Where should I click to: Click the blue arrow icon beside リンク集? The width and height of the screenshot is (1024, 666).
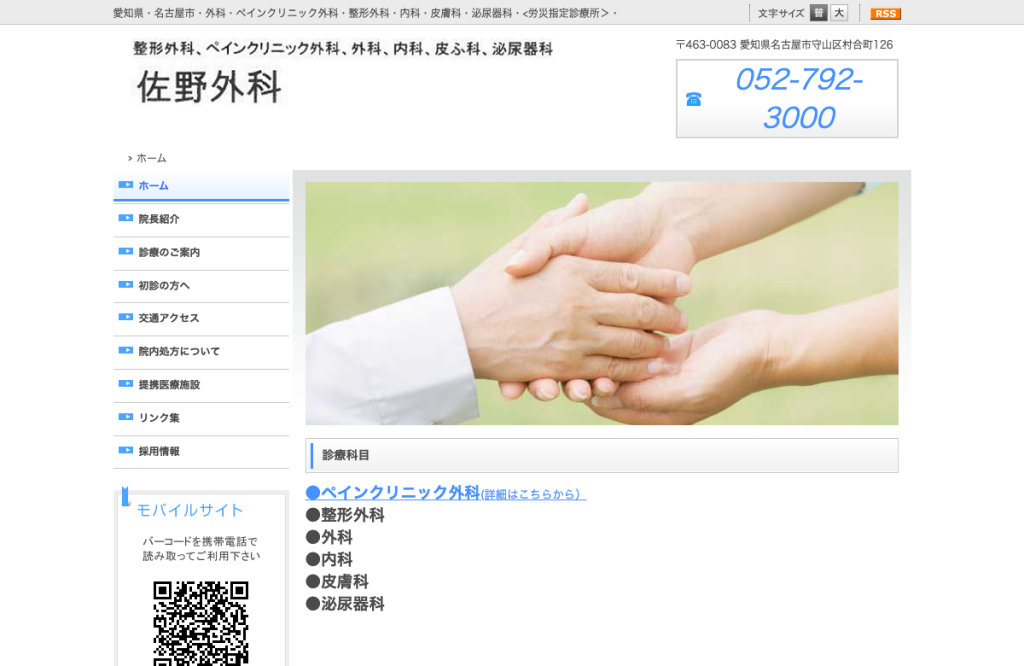125,417
